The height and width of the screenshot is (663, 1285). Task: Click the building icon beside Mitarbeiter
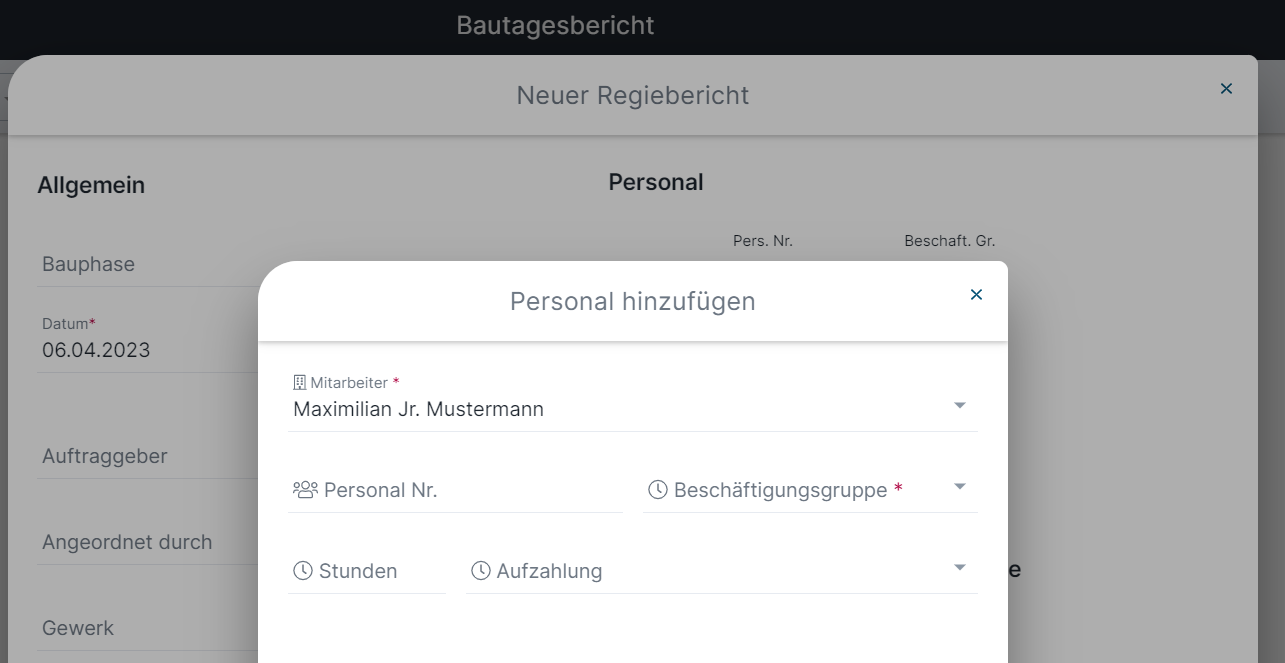pyautogui.click(x=299, y=382)
